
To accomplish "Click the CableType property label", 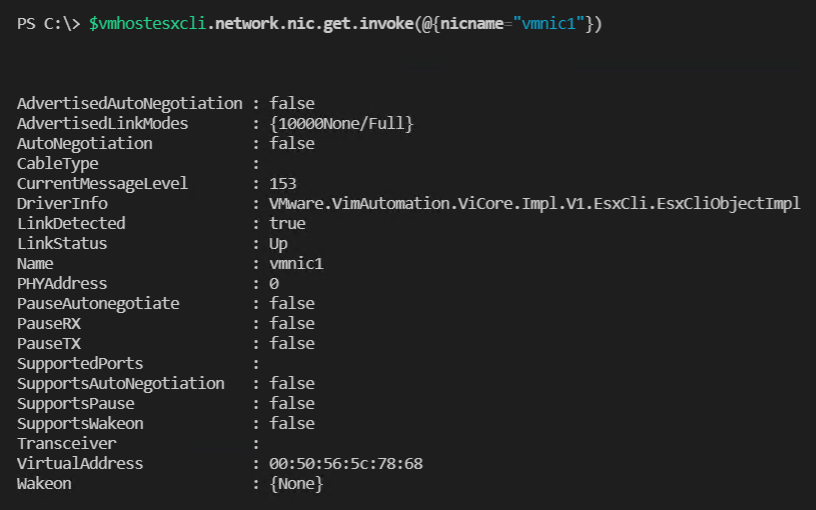I will [x=58, y=163].
